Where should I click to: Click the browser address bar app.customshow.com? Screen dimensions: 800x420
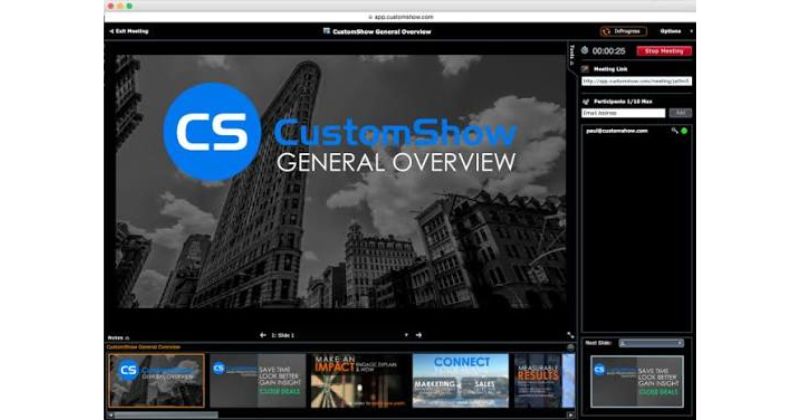coord(401,17)
